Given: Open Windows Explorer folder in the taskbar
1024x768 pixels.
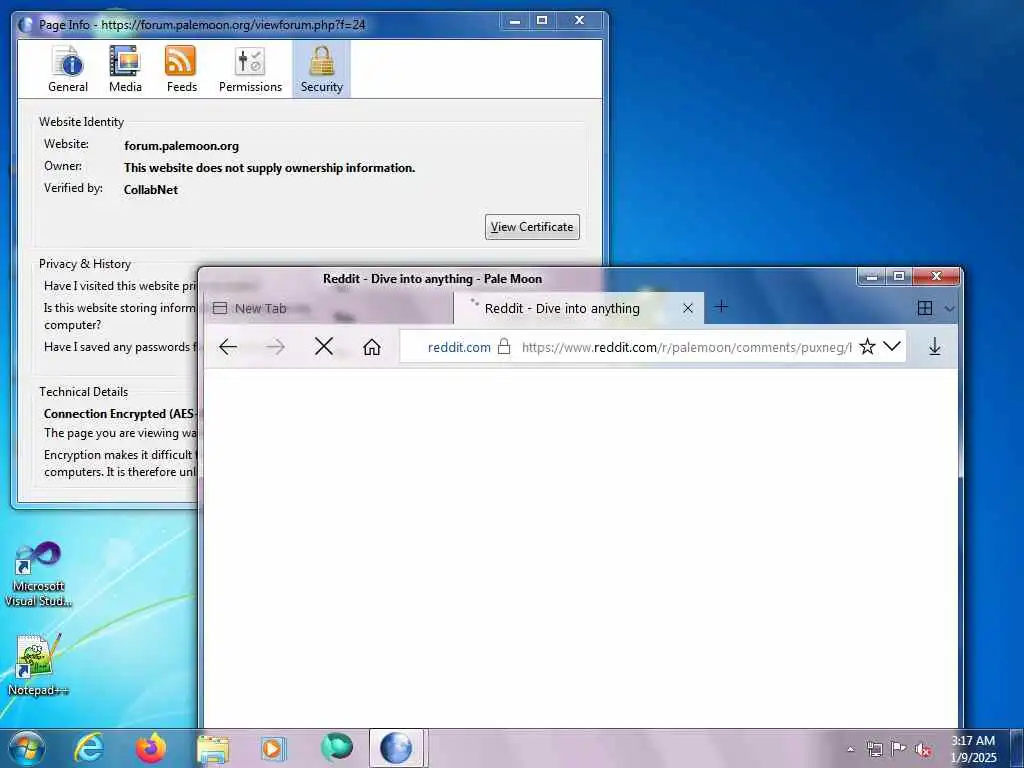Looking at the screenshot, I should 213,749.
